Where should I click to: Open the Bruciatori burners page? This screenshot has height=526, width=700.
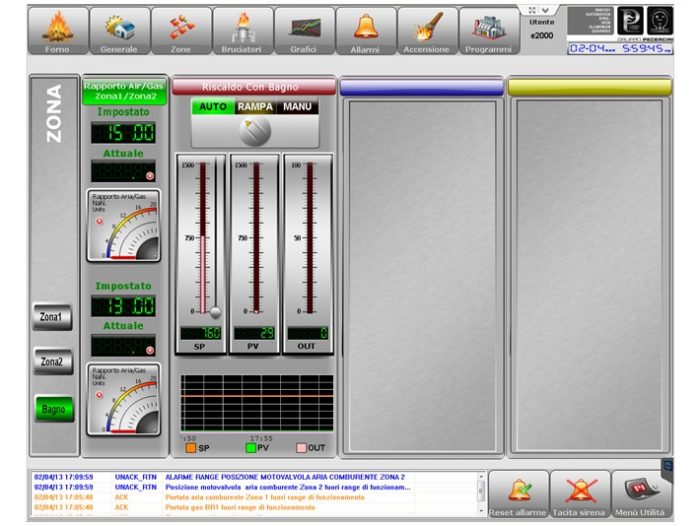point(243,30)
